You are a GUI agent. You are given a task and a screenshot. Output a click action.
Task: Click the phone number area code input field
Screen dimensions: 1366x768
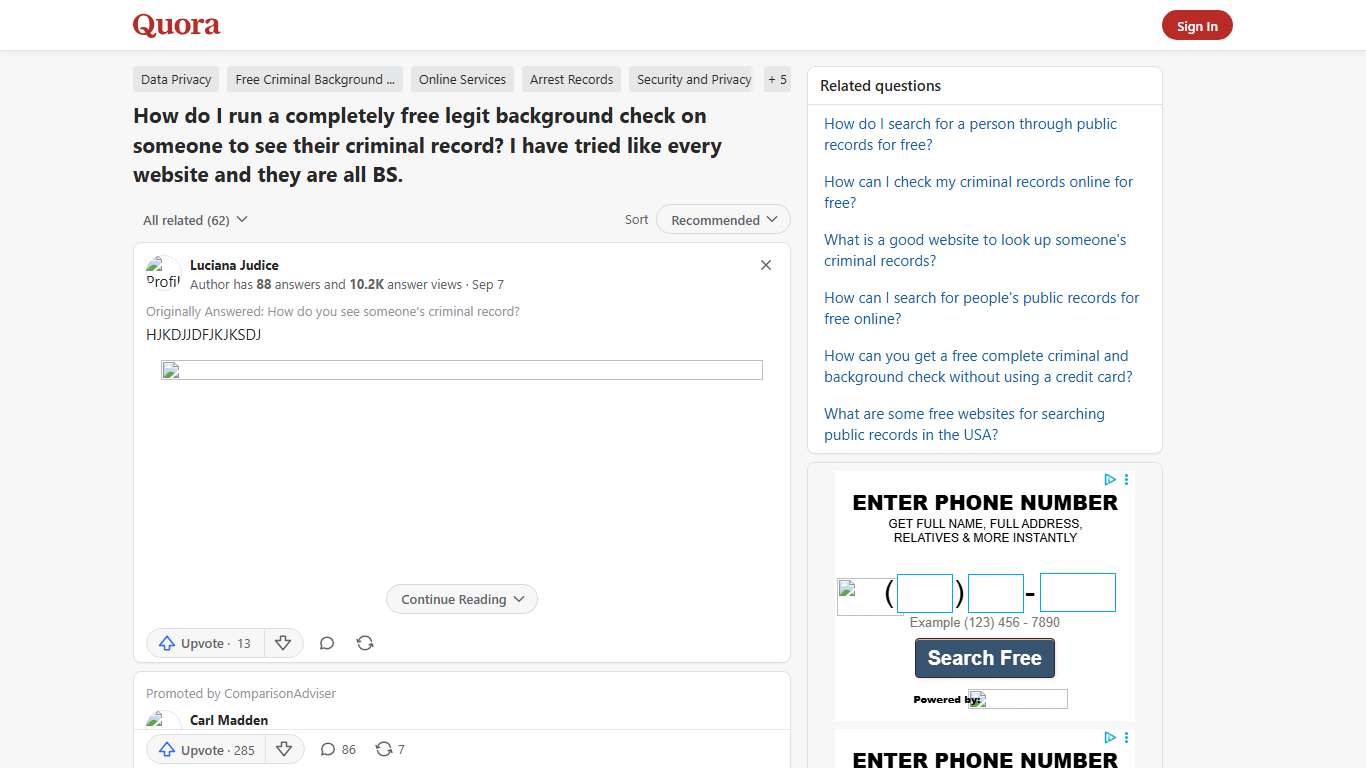coord(925,592)
